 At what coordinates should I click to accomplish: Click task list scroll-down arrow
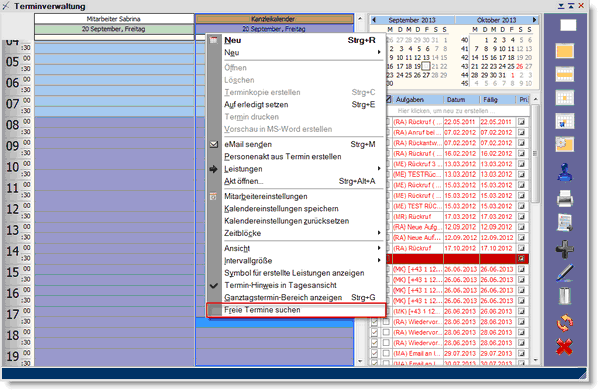[x=536, y=360]
